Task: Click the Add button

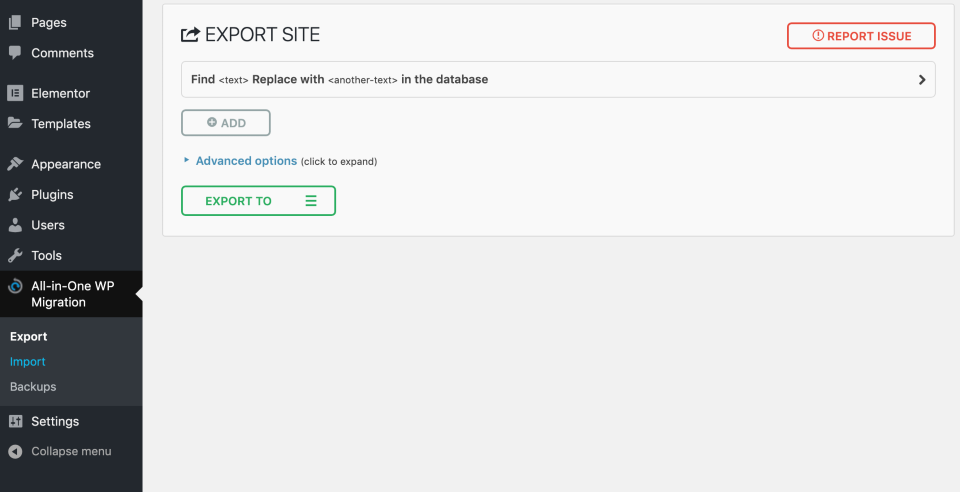Action: [226, 122]
